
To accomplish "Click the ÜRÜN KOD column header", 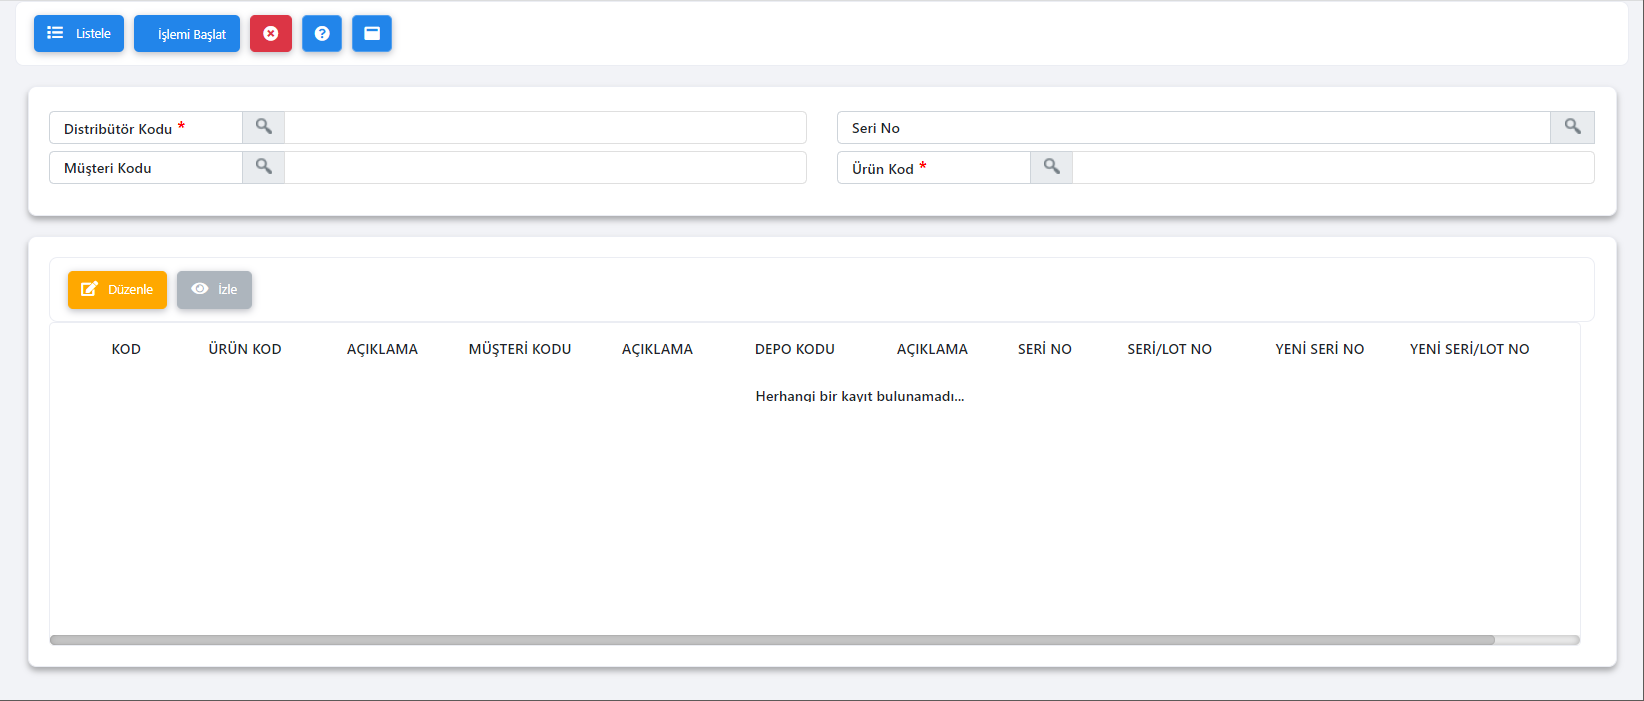I will click(245, 349).
